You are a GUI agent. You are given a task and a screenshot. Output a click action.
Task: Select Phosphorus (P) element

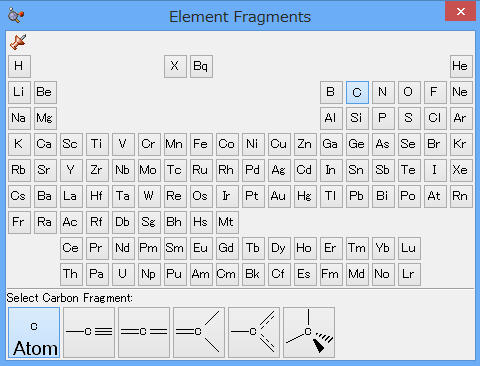[383, 118]
